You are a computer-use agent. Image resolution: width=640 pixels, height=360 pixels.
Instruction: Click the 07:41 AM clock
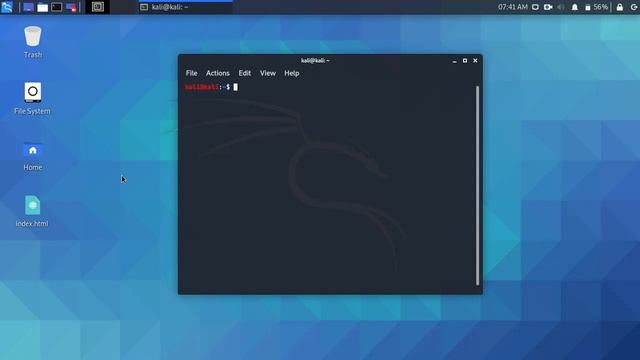[x=513, y=7]
